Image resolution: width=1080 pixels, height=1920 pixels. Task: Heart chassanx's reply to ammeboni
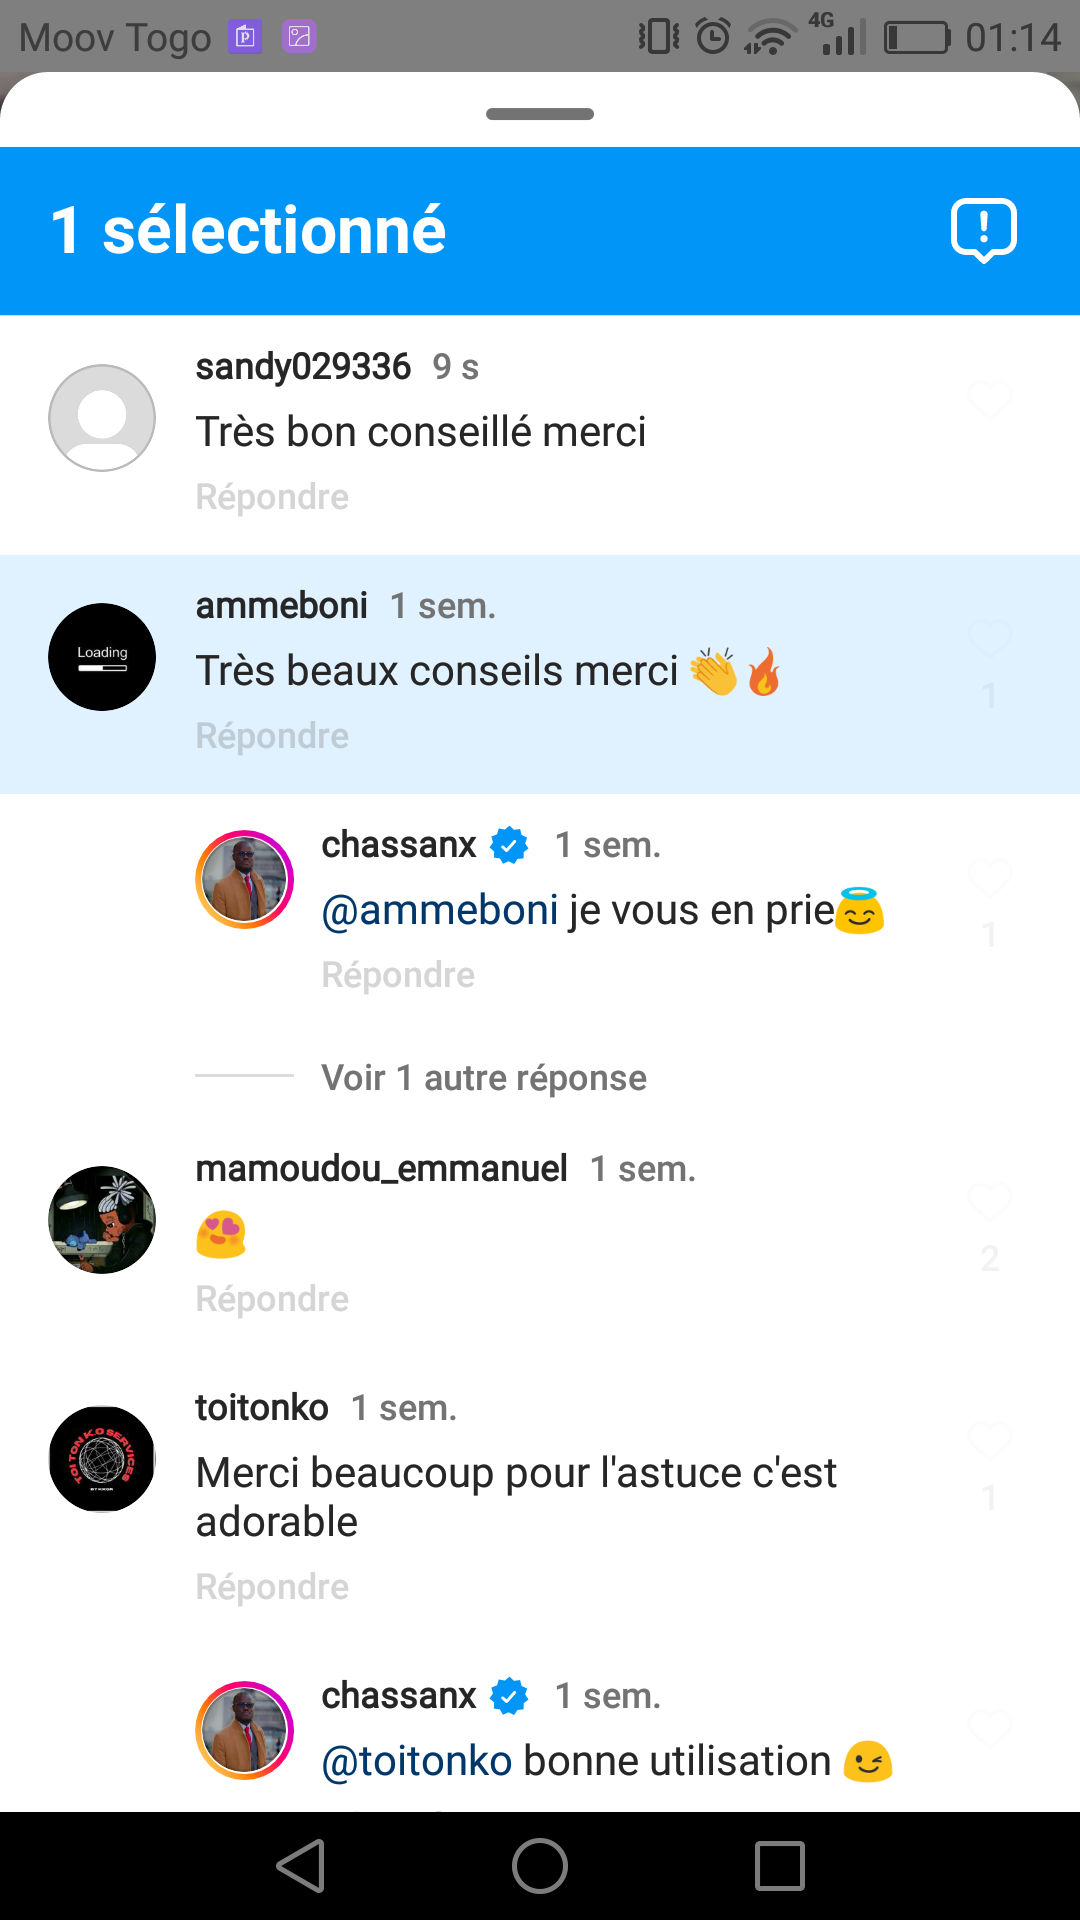tap(990, 878)
